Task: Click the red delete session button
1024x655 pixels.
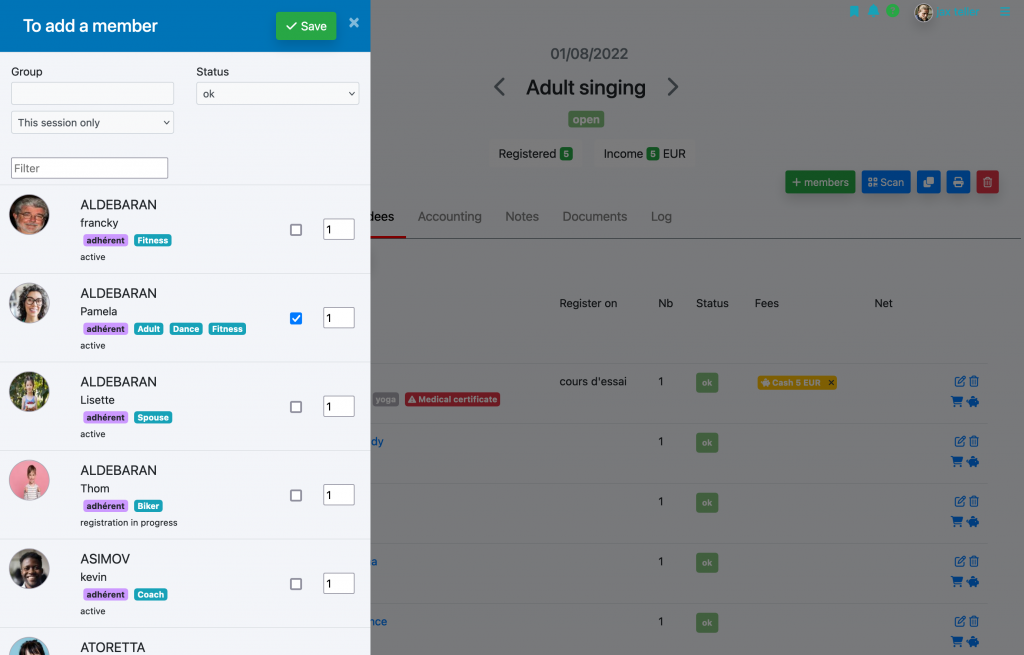Action: [987, 182]
